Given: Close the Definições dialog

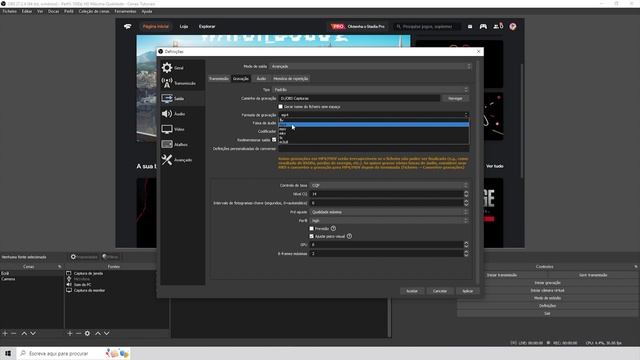Looking at the screenshot, I should click(479, 51).
